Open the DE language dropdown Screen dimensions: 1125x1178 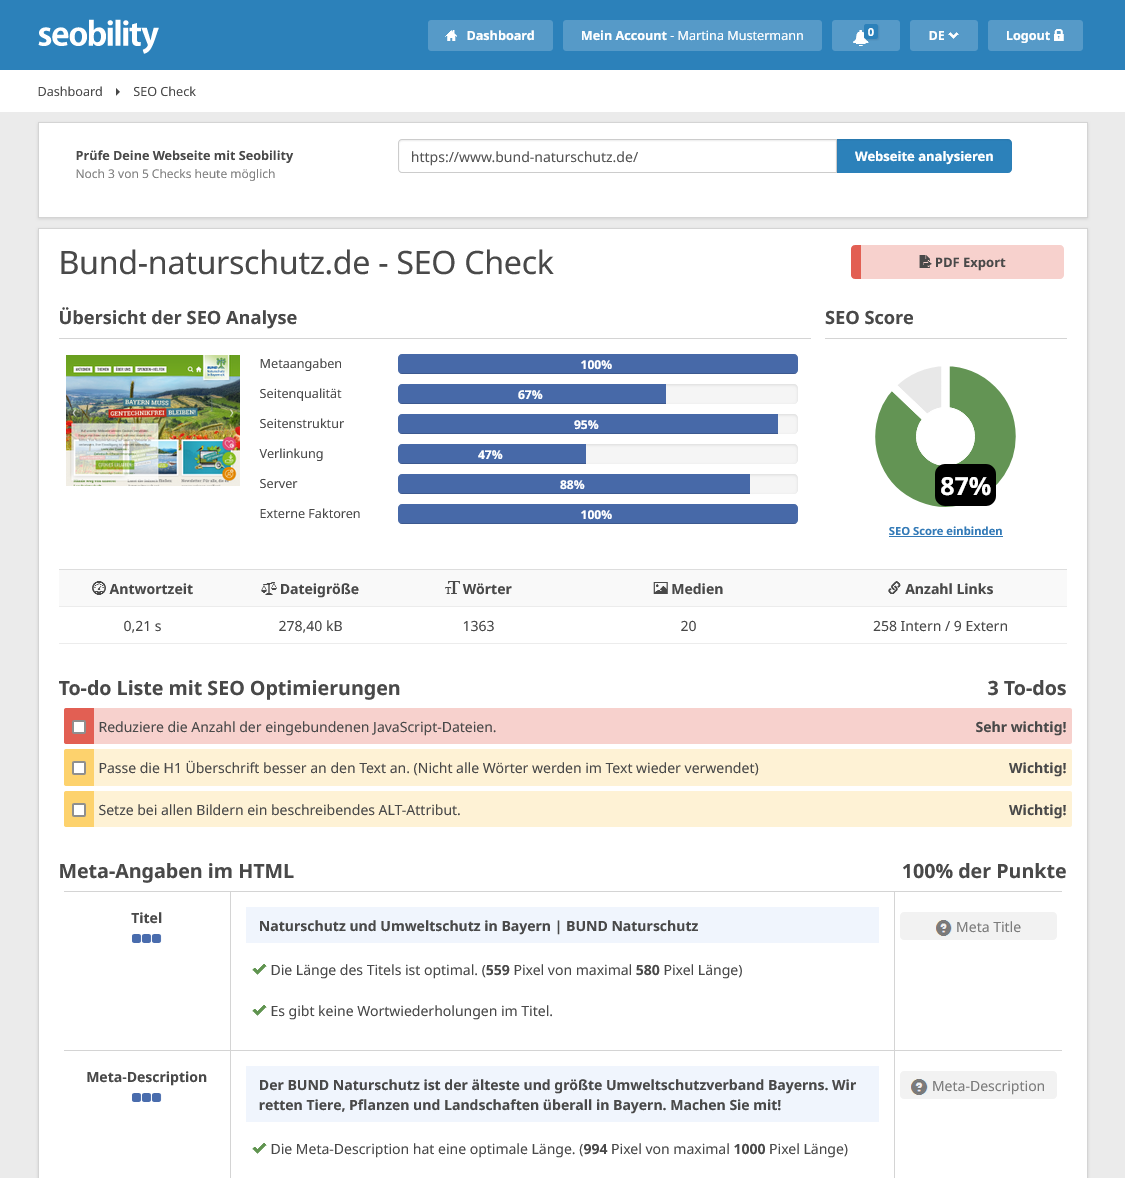(943, 35)
